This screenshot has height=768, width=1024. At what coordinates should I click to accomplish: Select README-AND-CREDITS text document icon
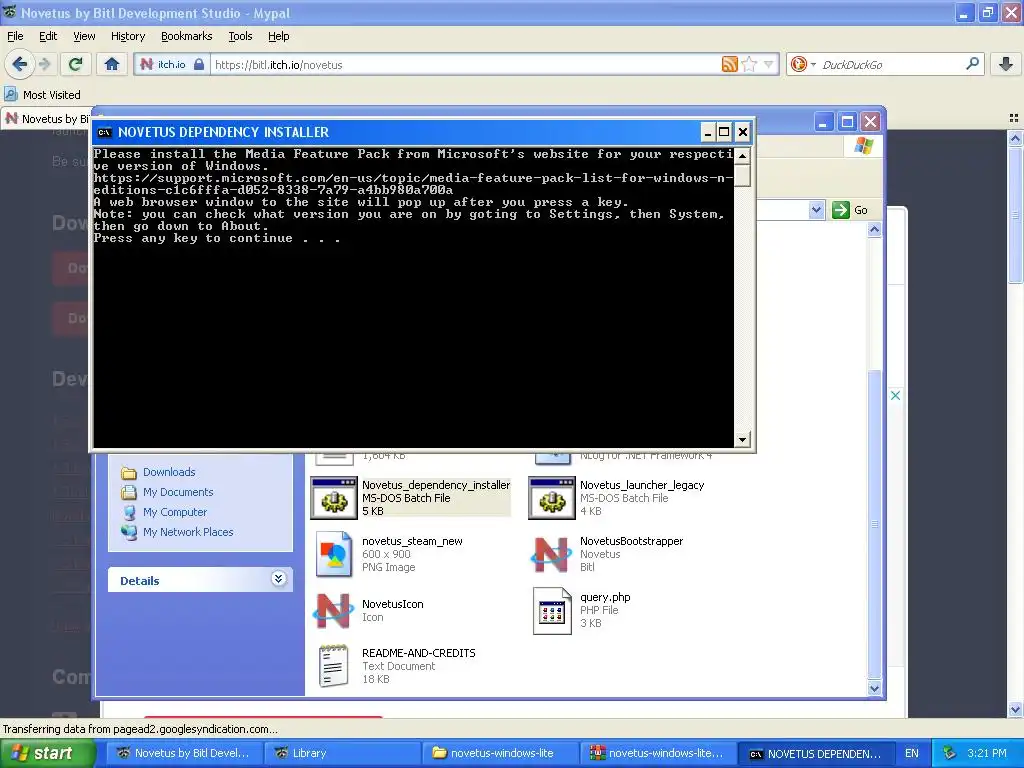(x=334, y=665)
